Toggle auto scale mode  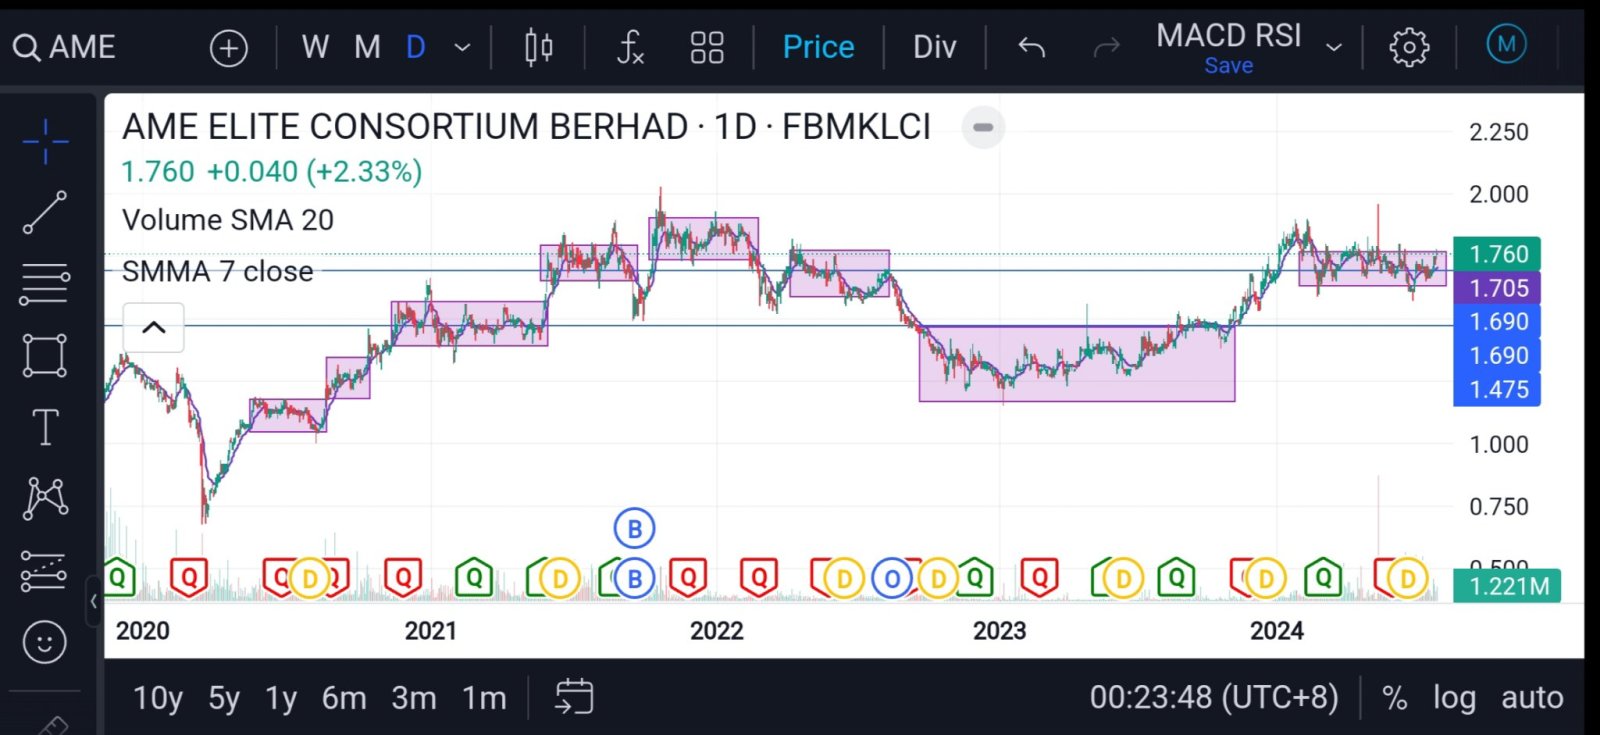tap(1532, 698)
